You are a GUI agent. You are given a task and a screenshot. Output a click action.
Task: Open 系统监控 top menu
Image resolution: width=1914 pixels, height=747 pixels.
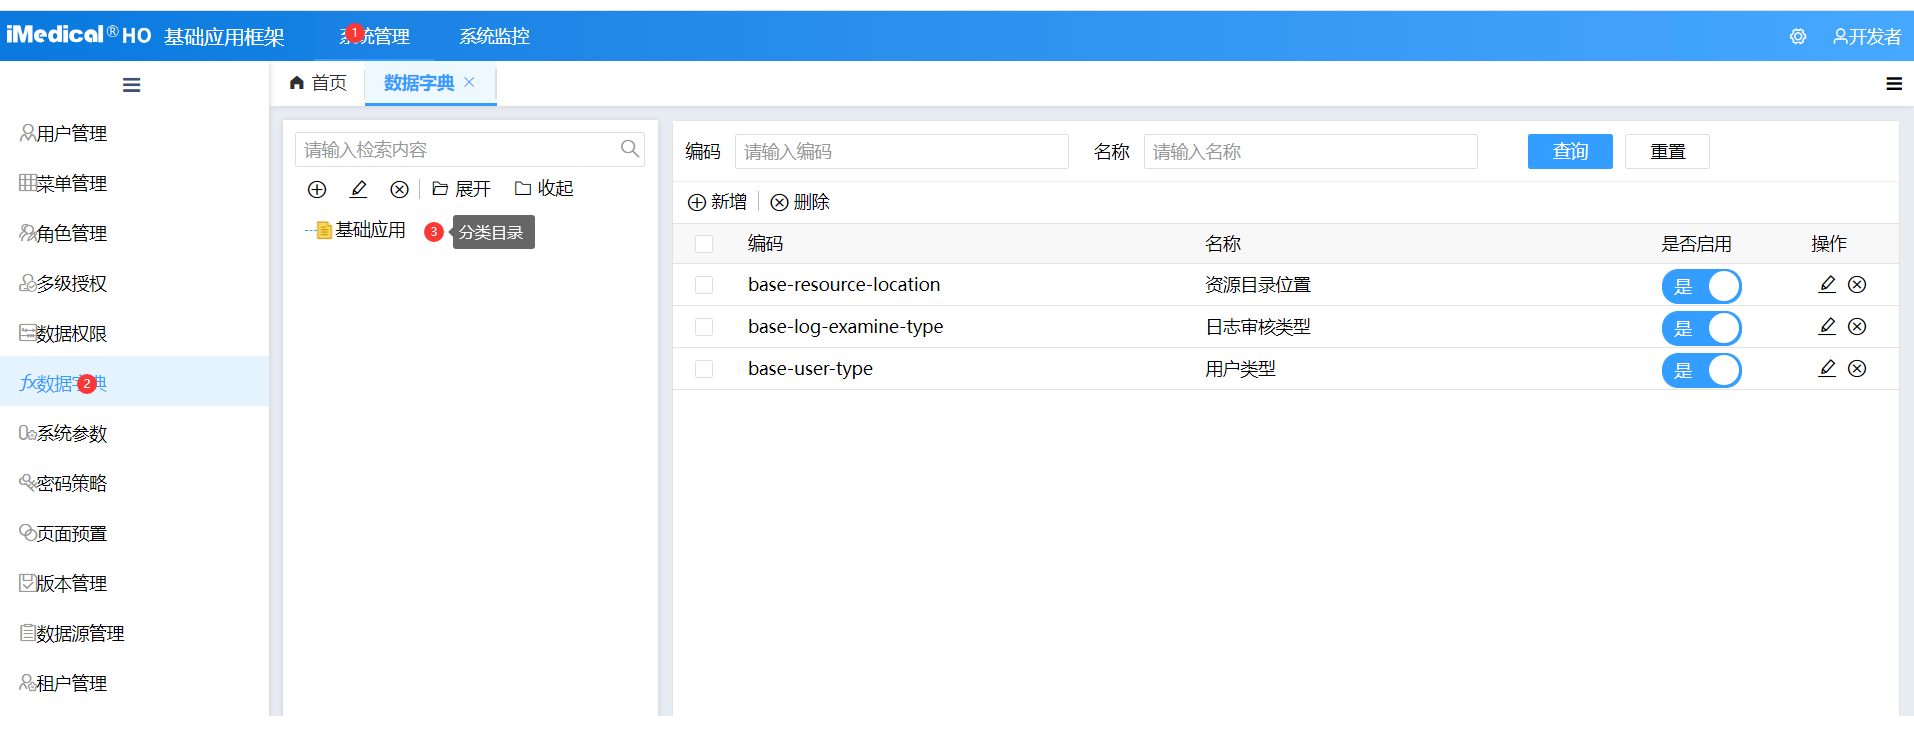(x=494, y=37)
